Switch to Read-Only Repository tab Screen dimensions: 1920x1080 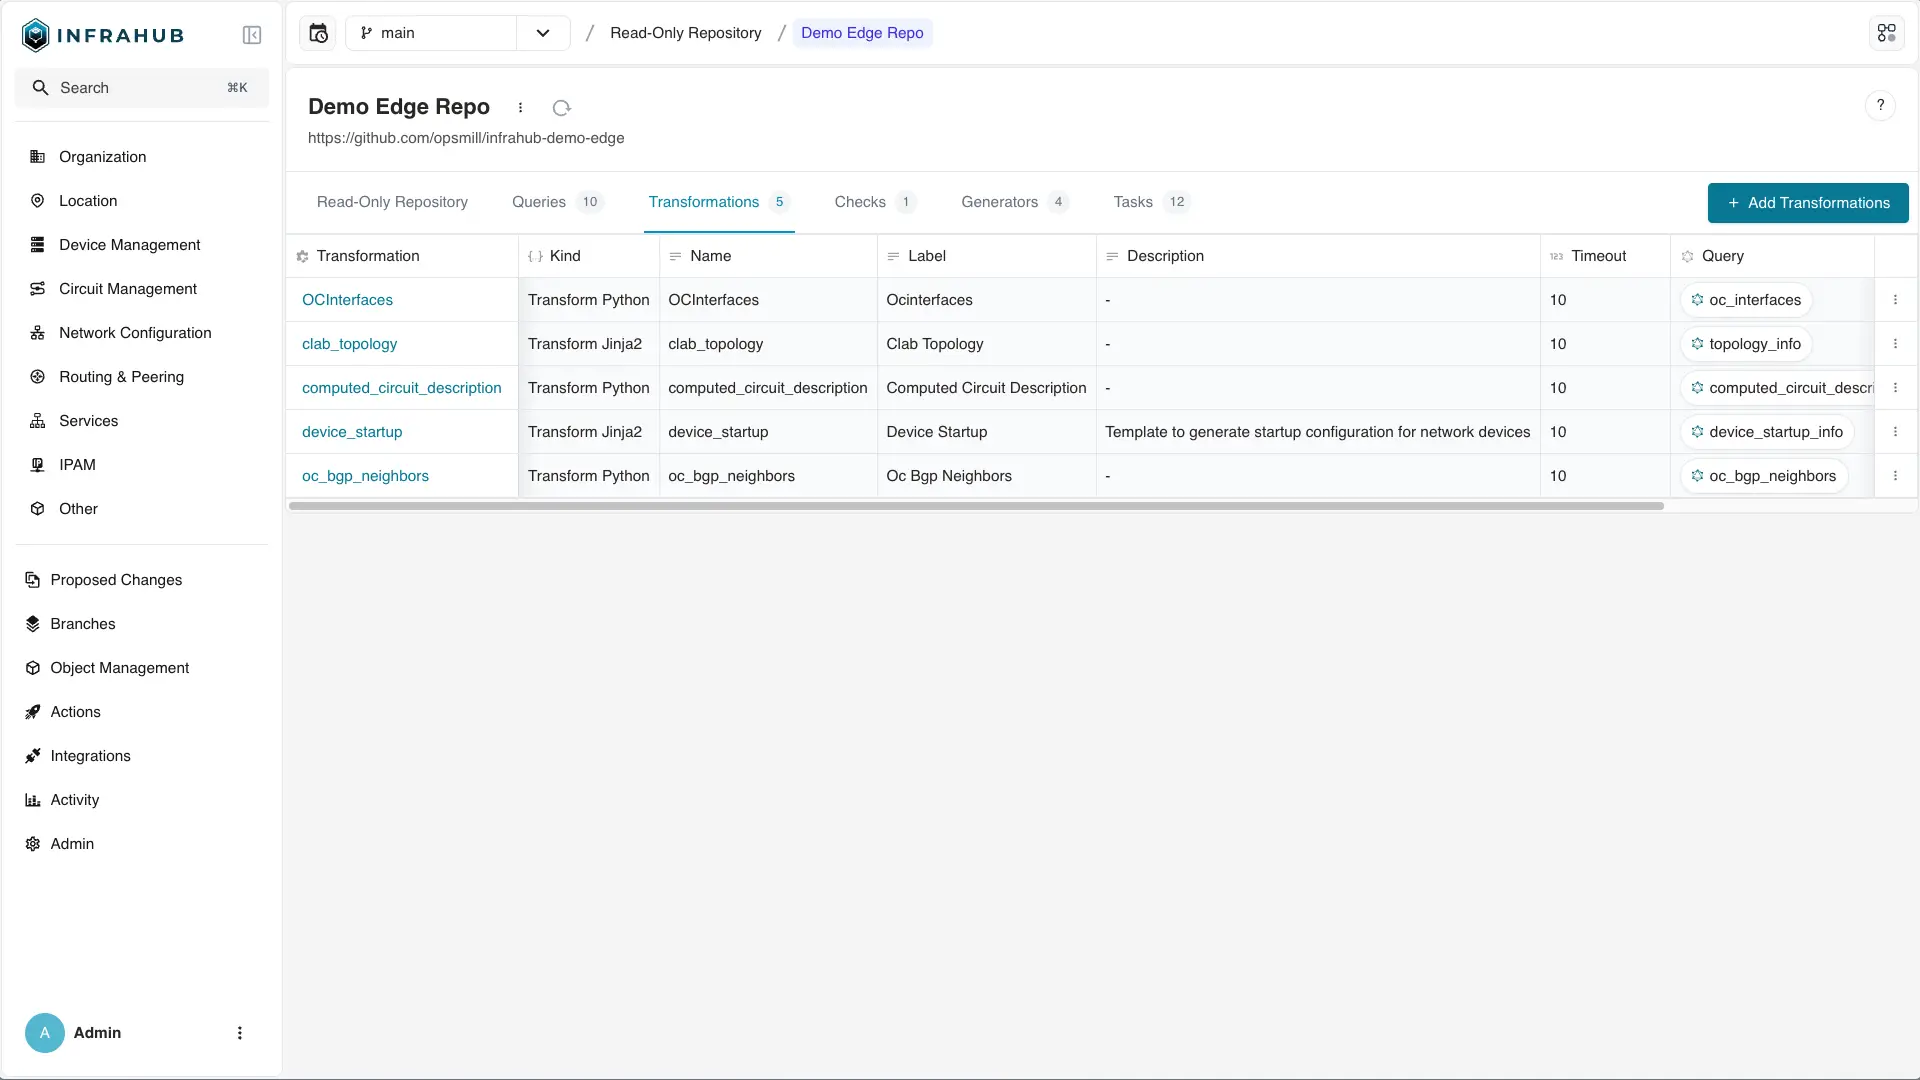[392, 202]
